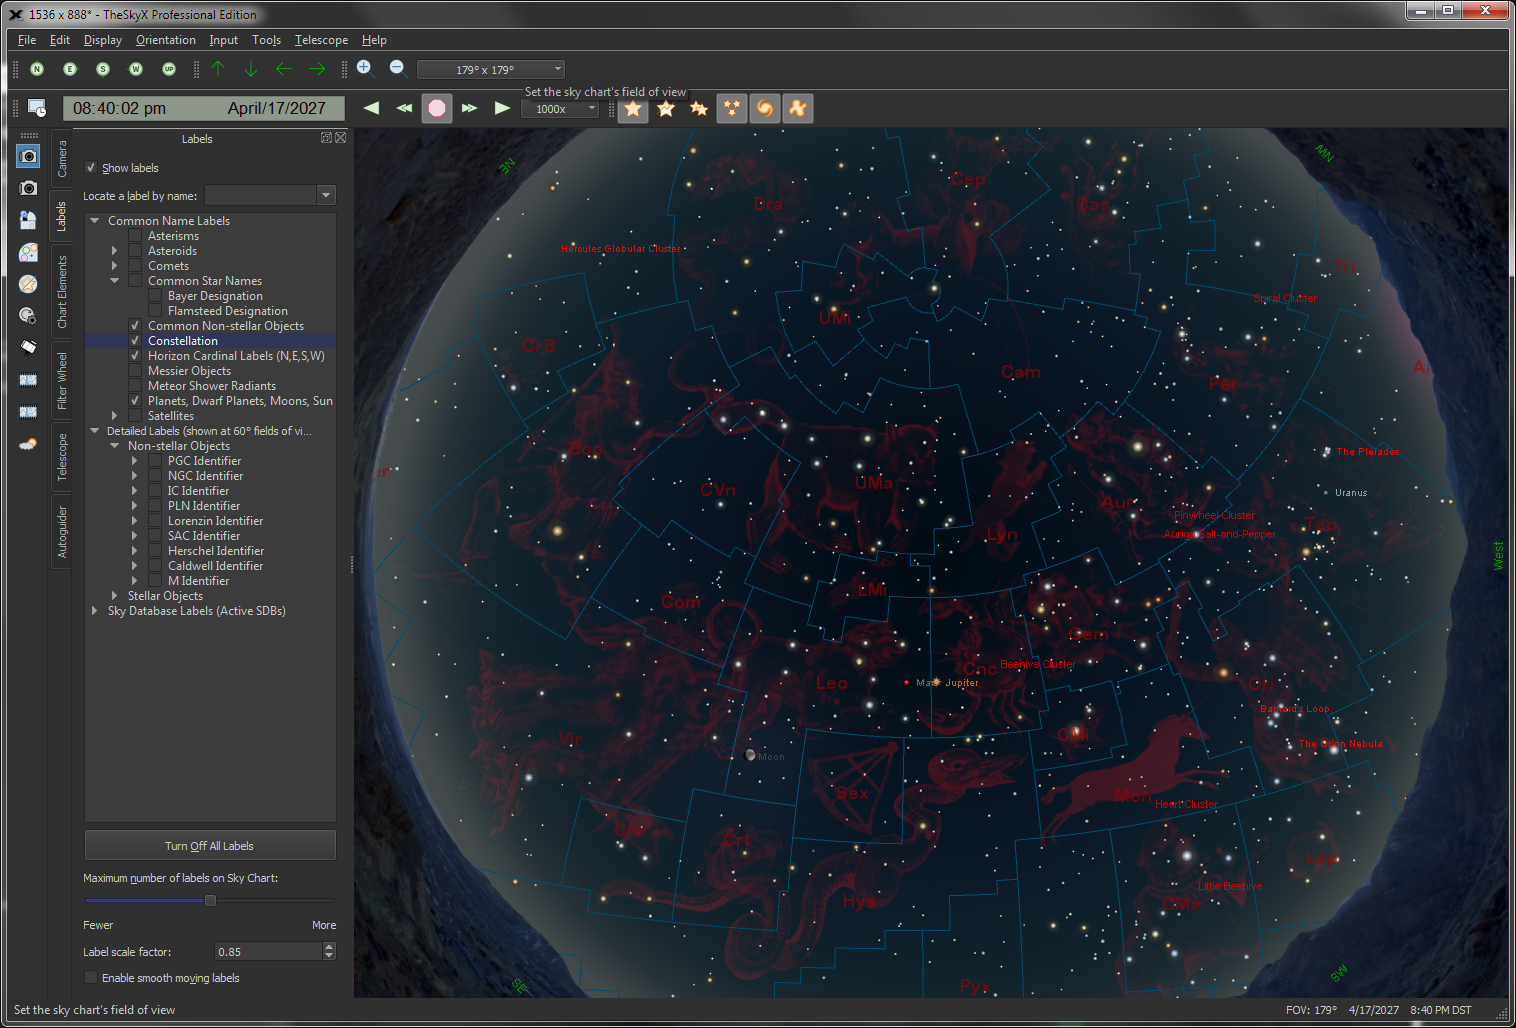Toggle the nebula display icon at toolbar end
The height and width of the screenshot is (1028, 1516).
tap(798, 108)
